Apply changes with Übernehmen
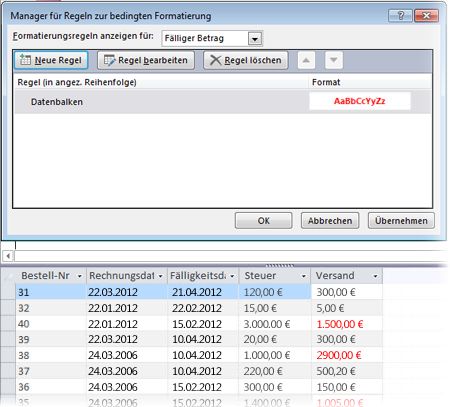This screenshot has width=450, height=407. point(401,221)
